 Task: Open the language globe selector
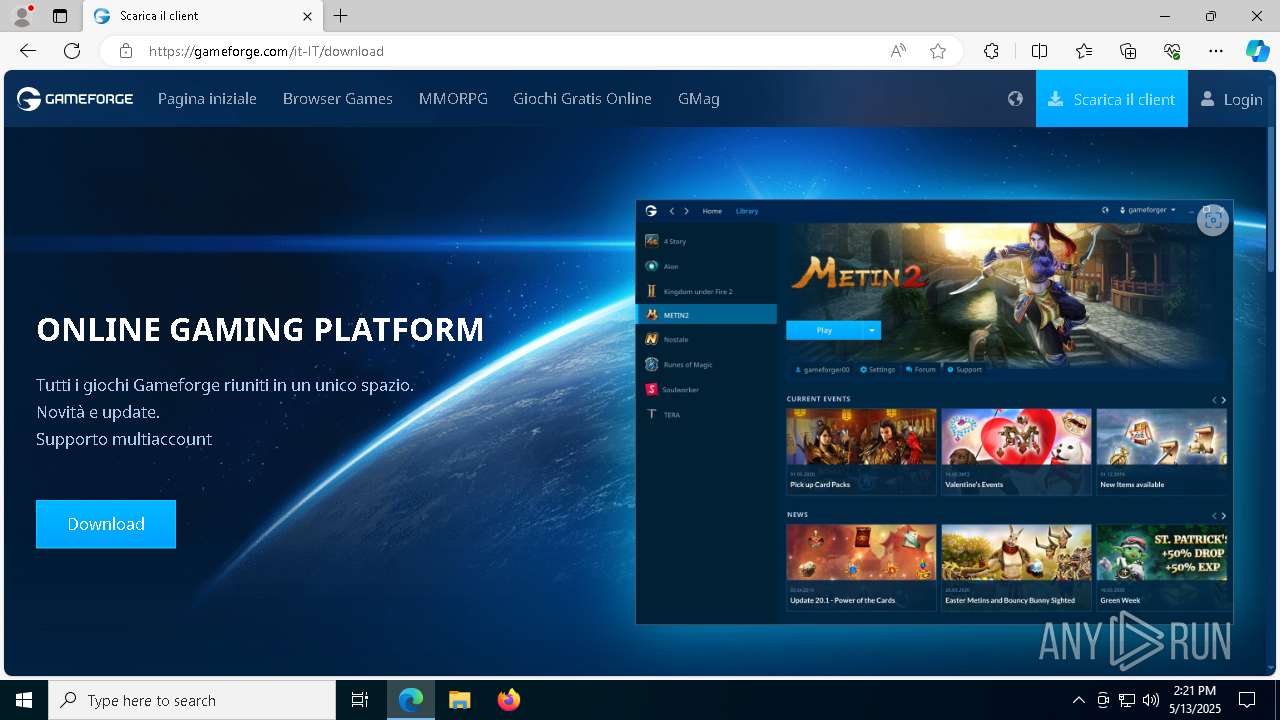pos(1015,98)
